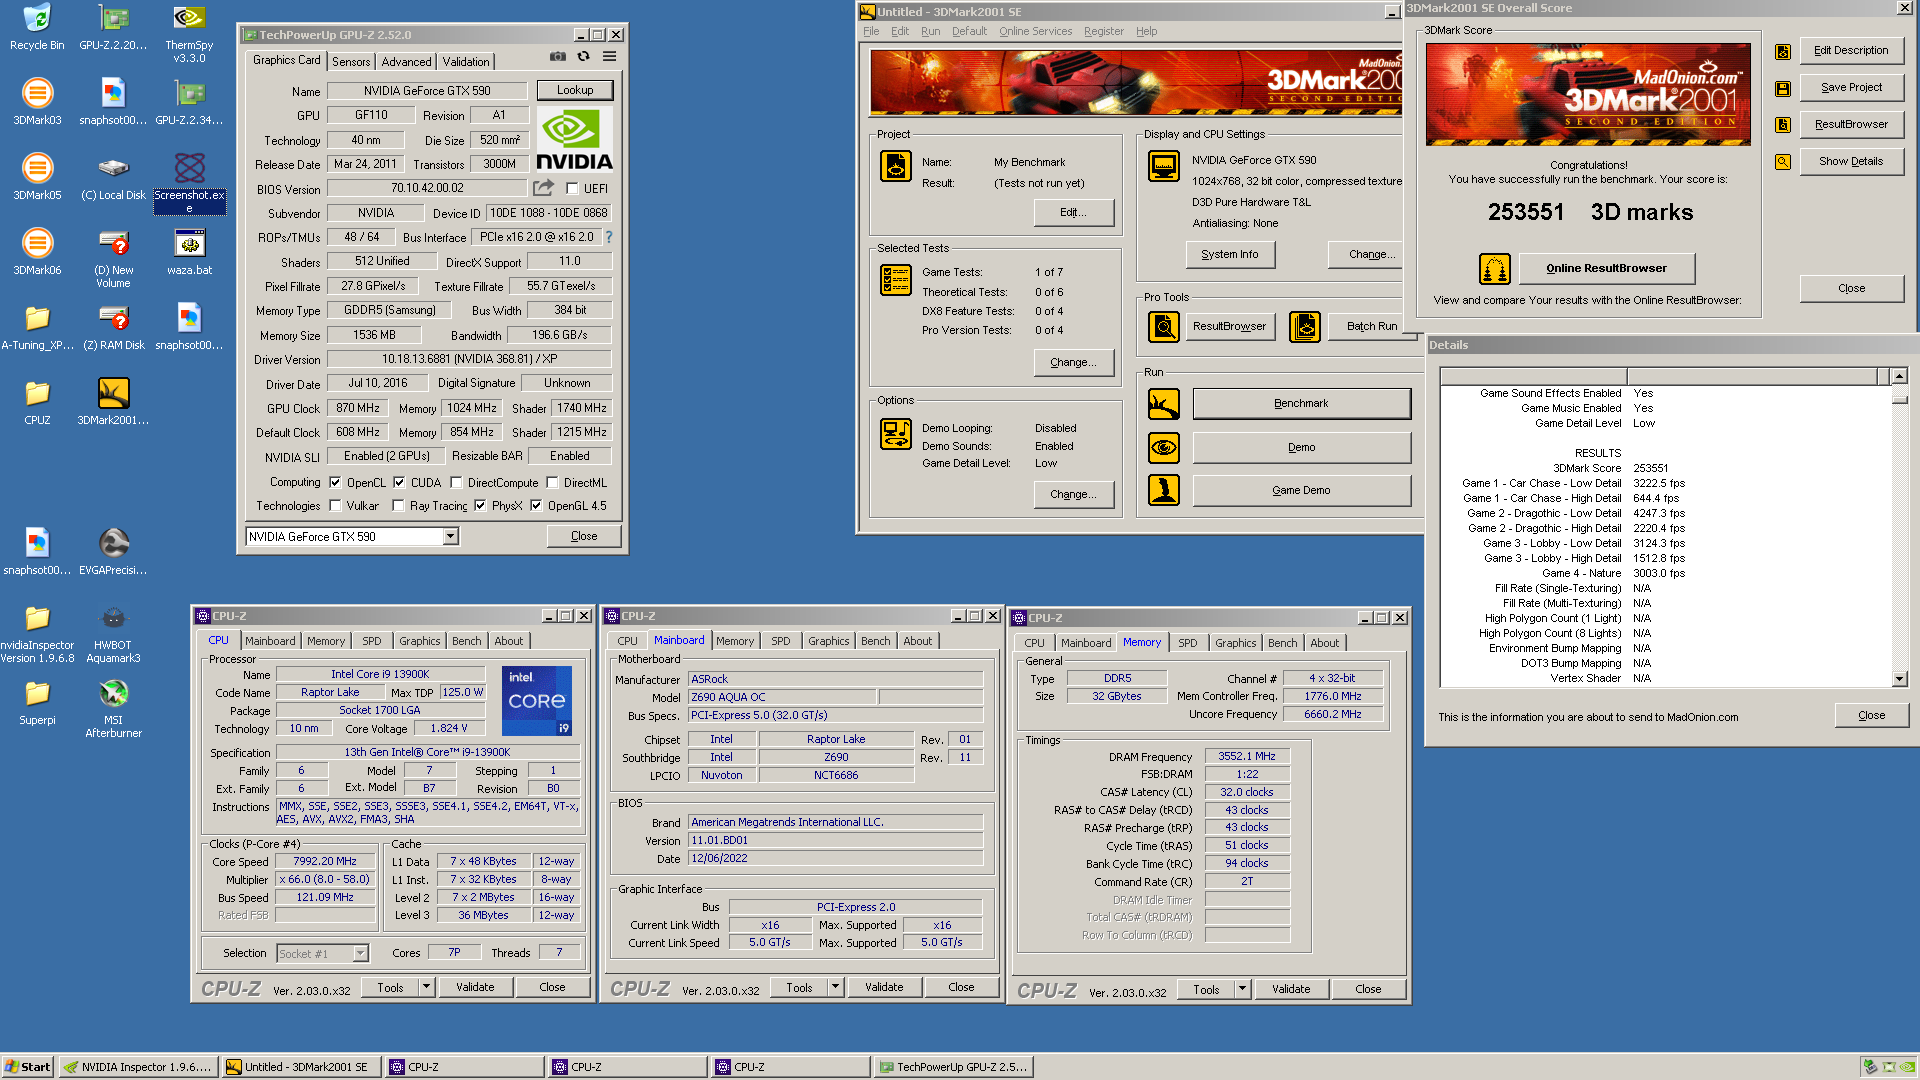
Task: Switch to TechPowerUp GPU-Z taskbar item
Action: point(953,1067)
